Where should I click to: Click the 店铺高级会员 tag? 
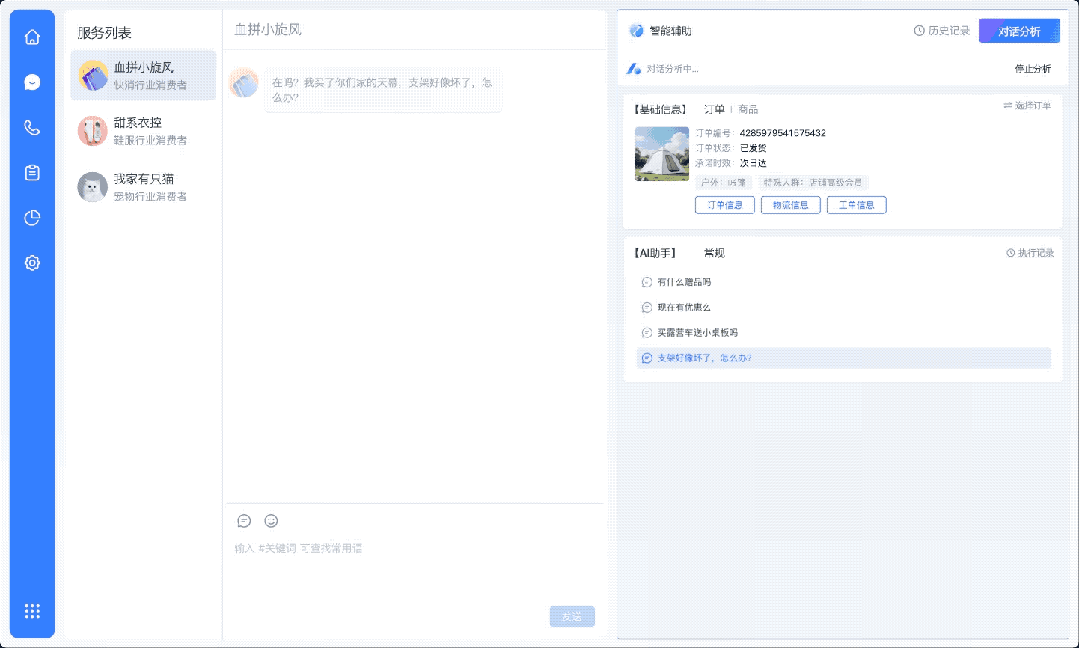pyautogui.click(x=813, y=182)
